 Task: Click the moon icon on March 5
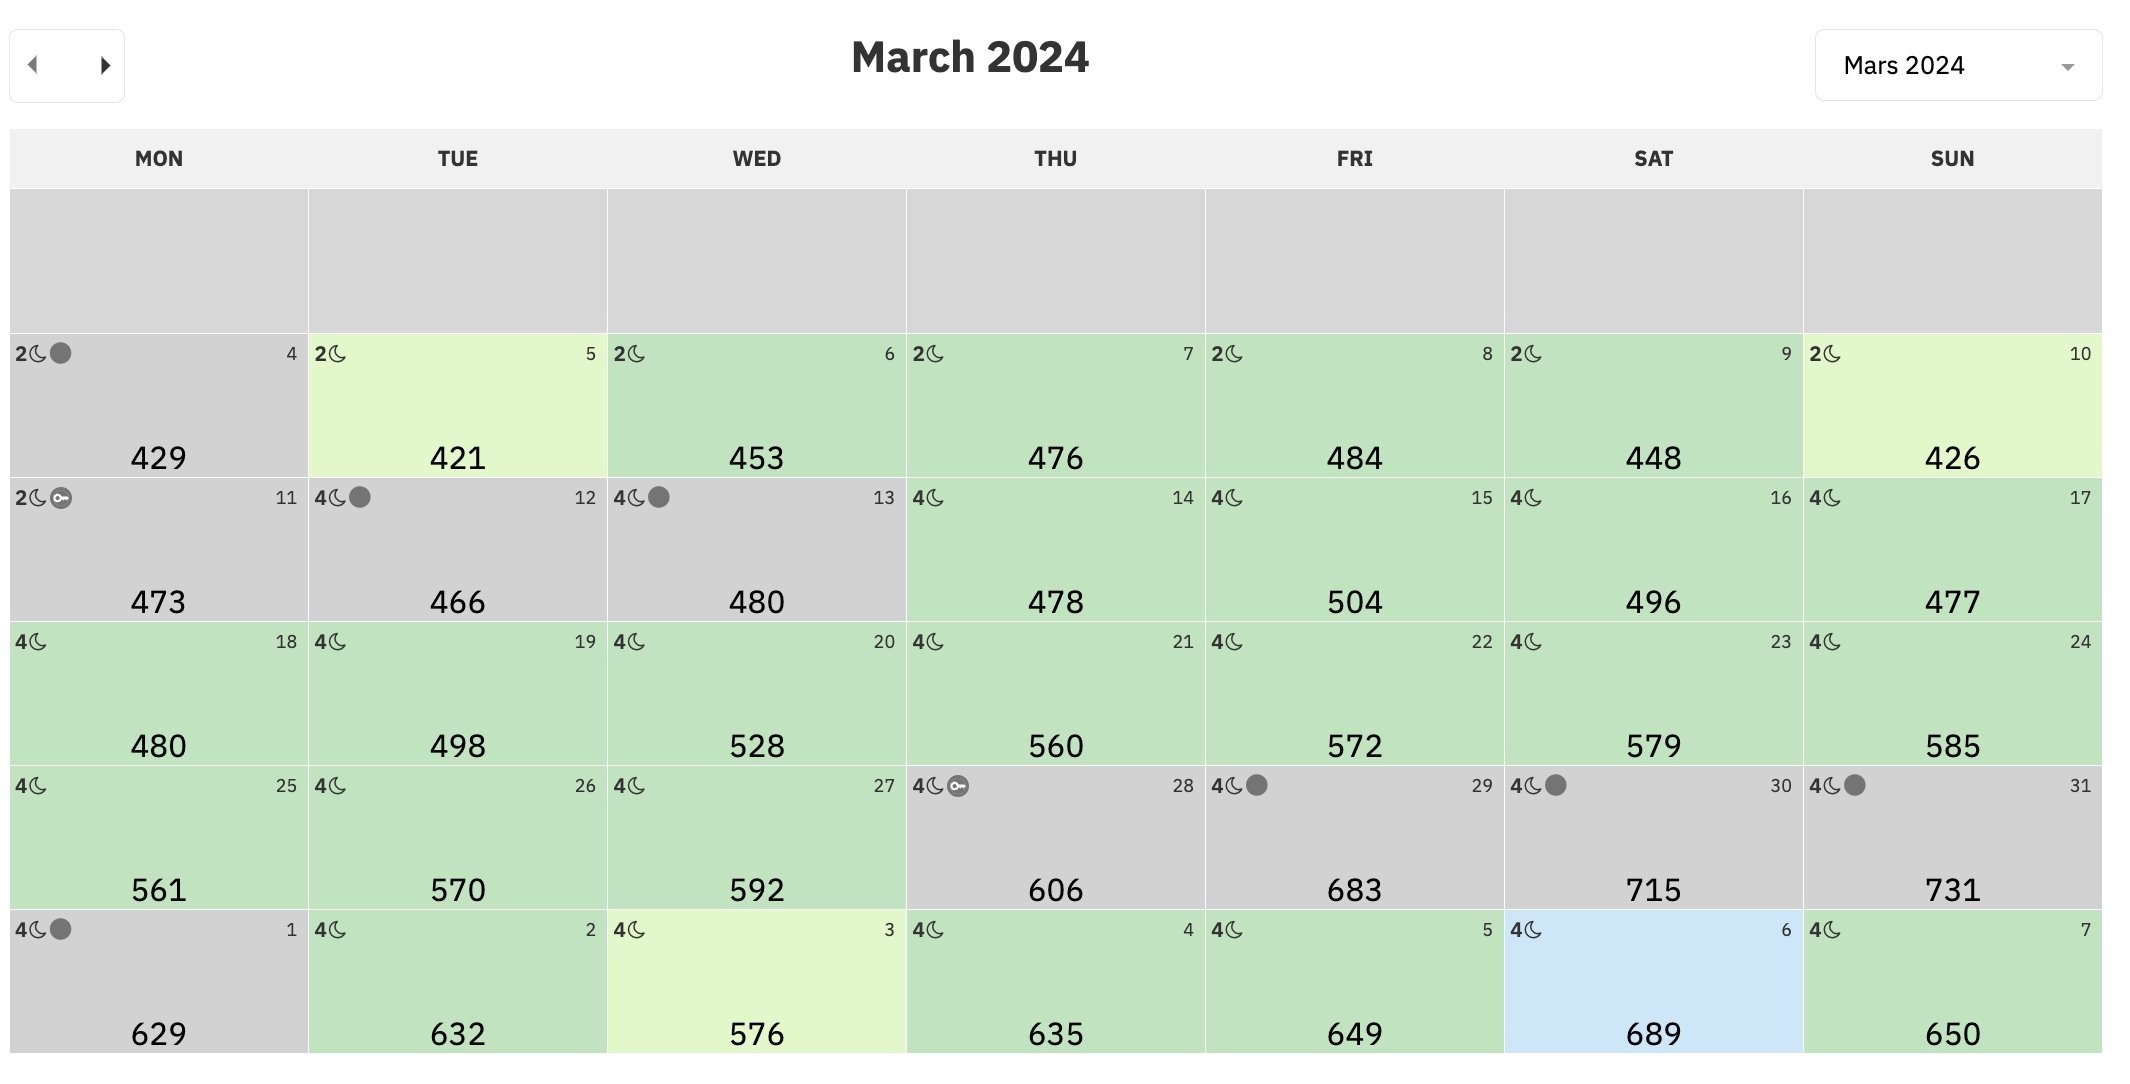click(338, 354)
